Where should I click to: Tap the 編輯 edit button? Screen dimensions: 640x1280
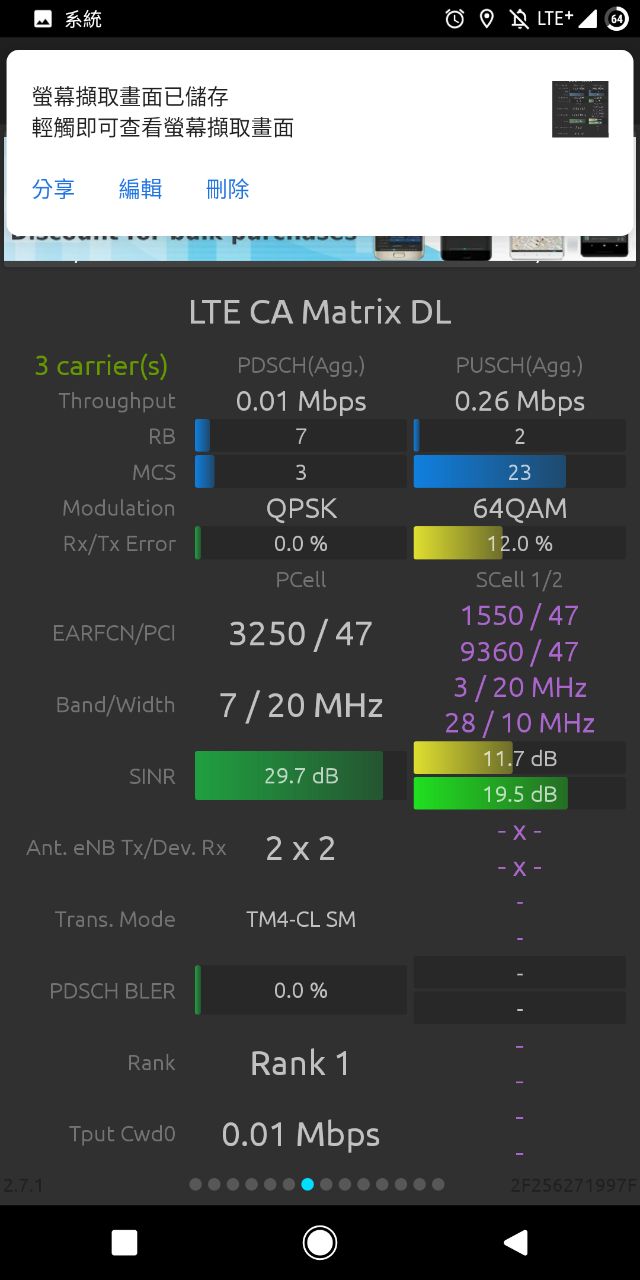coord(140,189)
